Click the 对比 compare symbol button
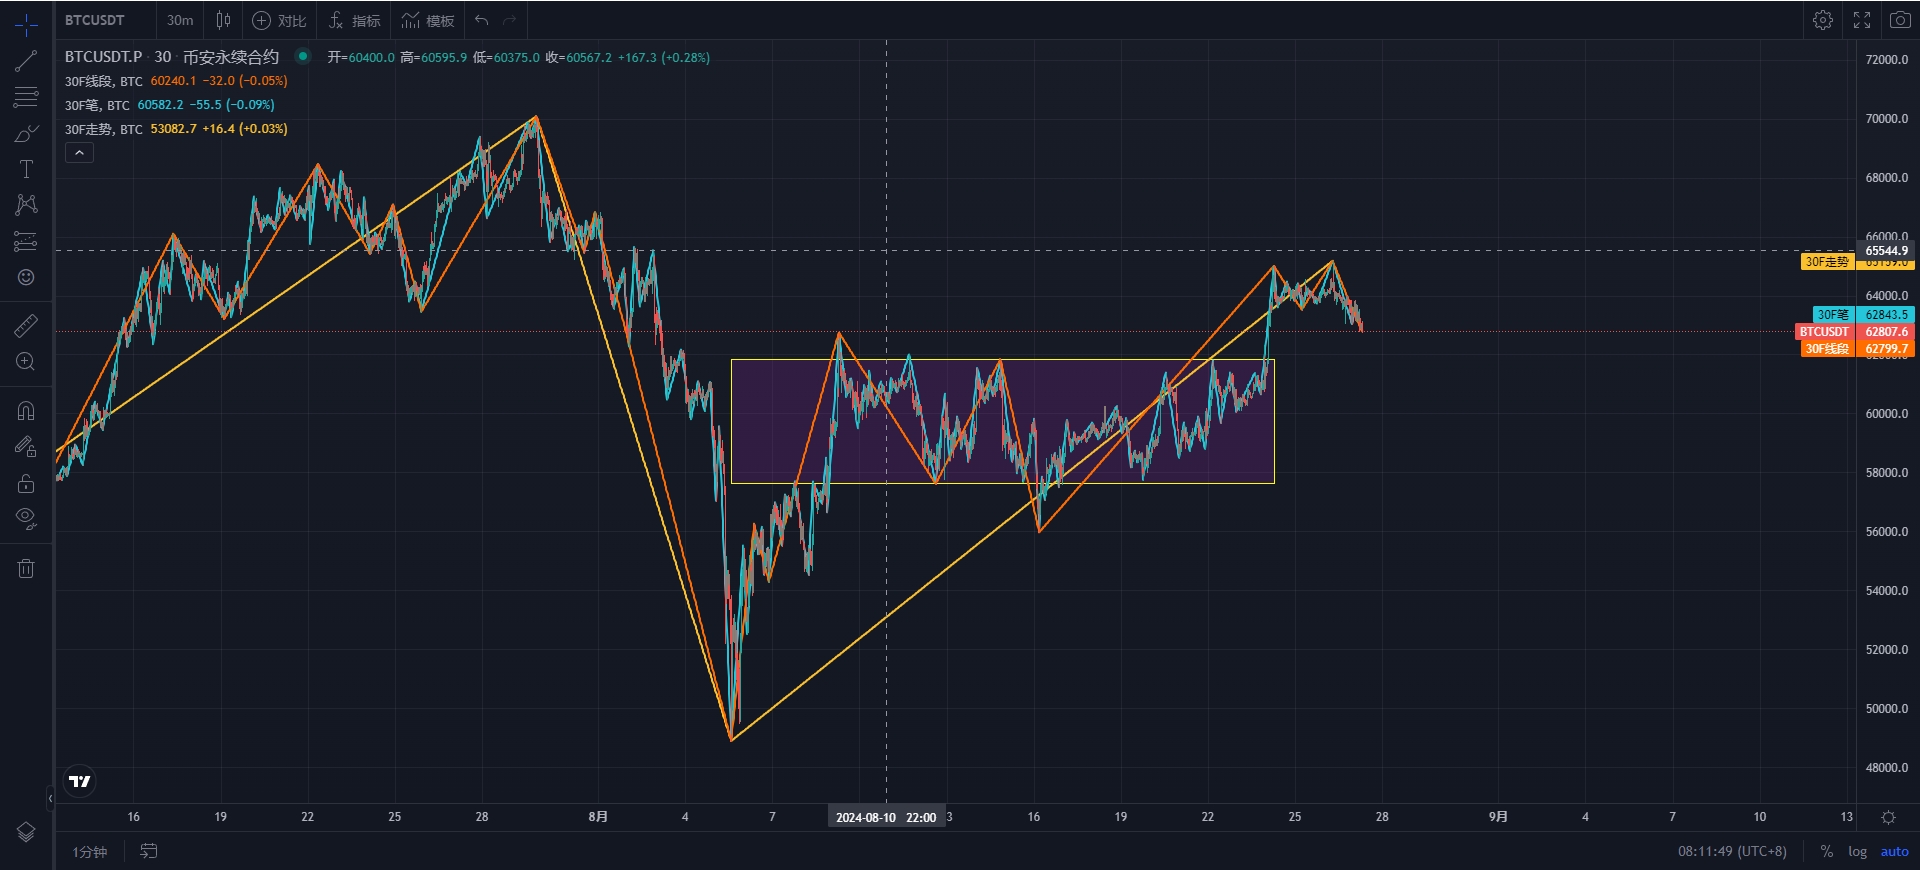 tap(279, 20)
